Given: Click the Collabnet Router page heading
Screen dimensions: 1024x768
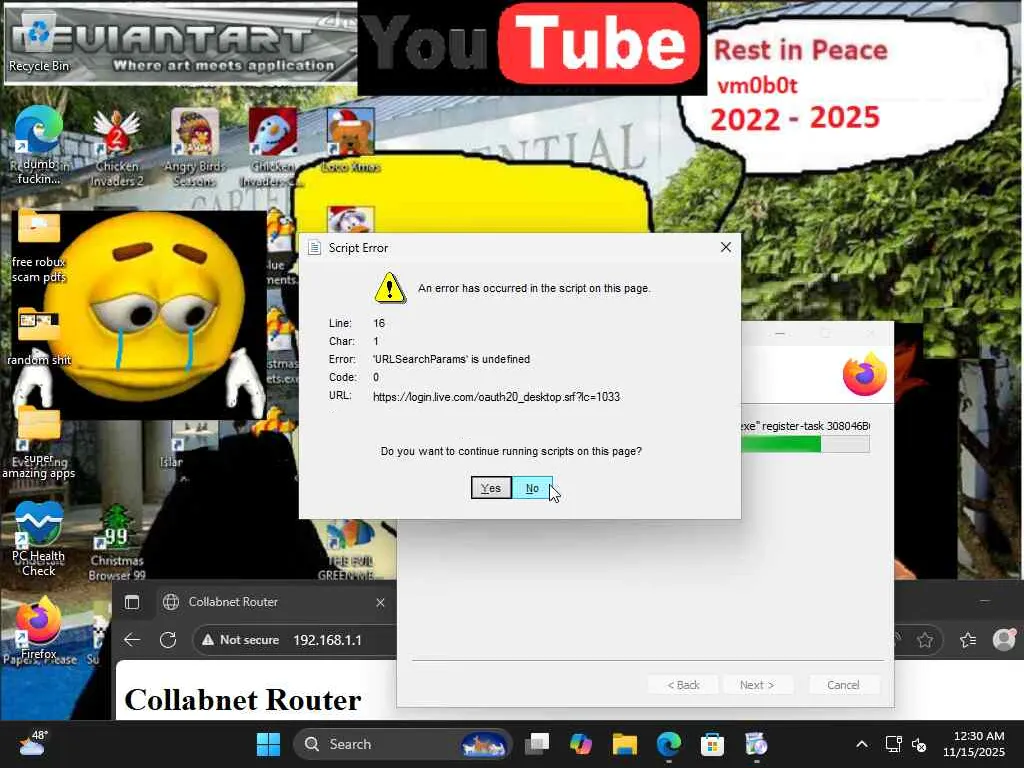Looking at the screenshot, I should (242, 699).
